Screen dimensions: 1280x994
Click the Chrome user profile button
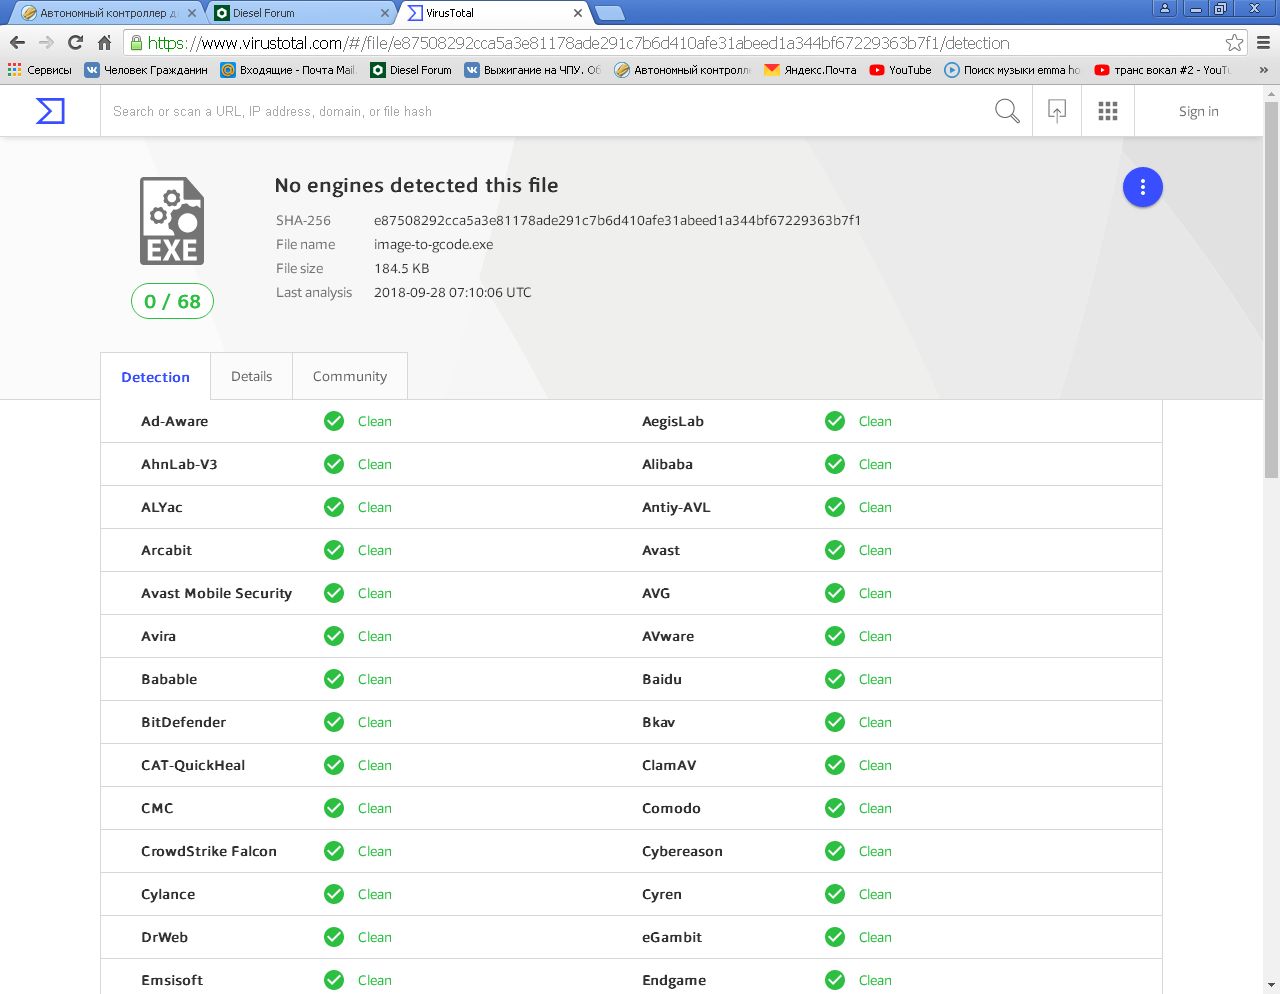[1164, 9]
